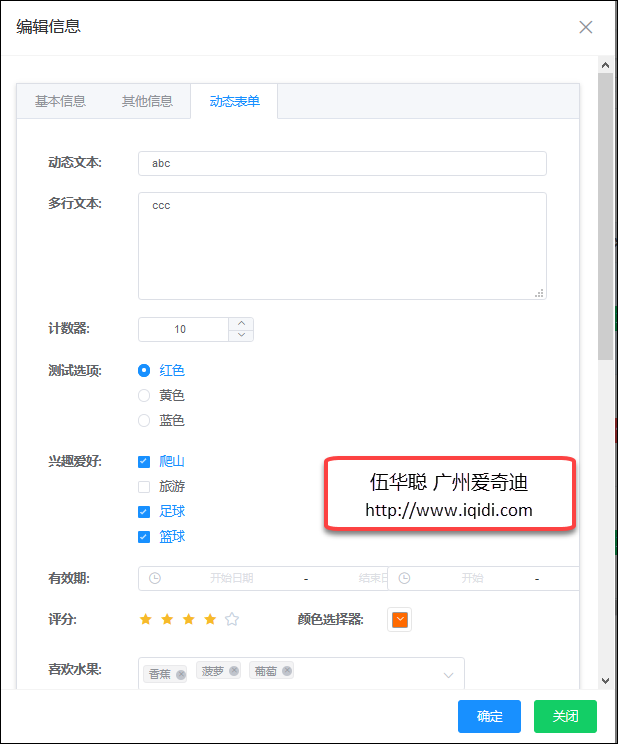Screen dimensions: 618x744
Task: Set 评分 to three stars
Action: pyautogui.click(x=188, y=619)
